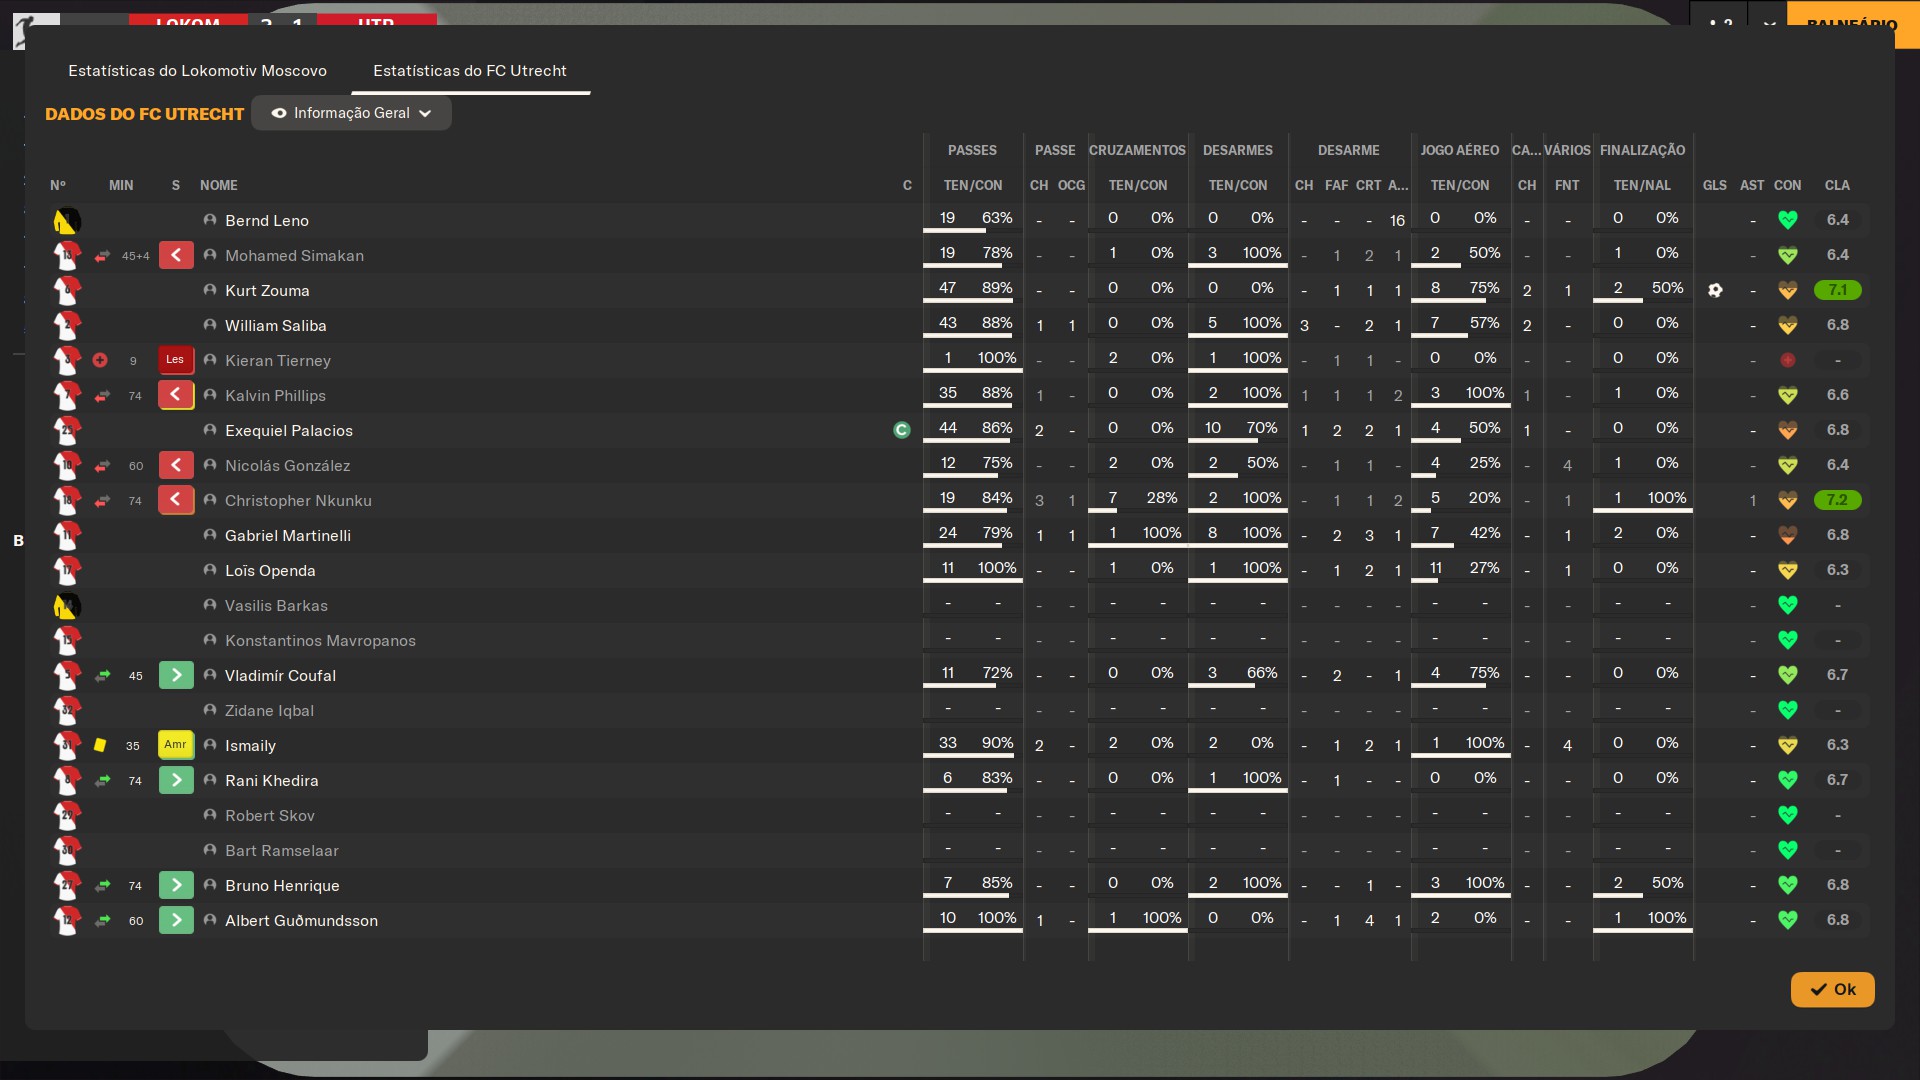
Task: Click the condition heart icon for Gabriel Martinelli
Action: click(1788, 535)
